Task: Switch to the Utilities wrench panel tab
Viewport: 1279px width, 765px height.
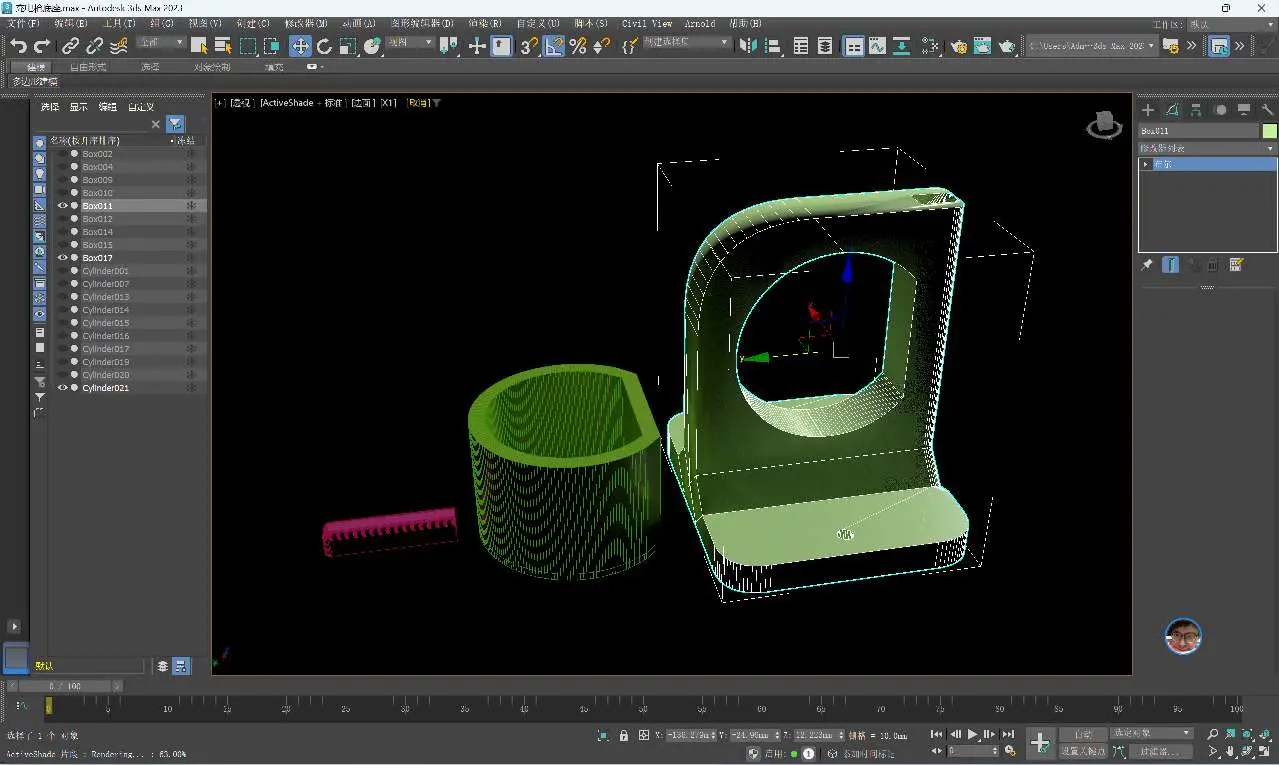Action: pos(1268,110)
